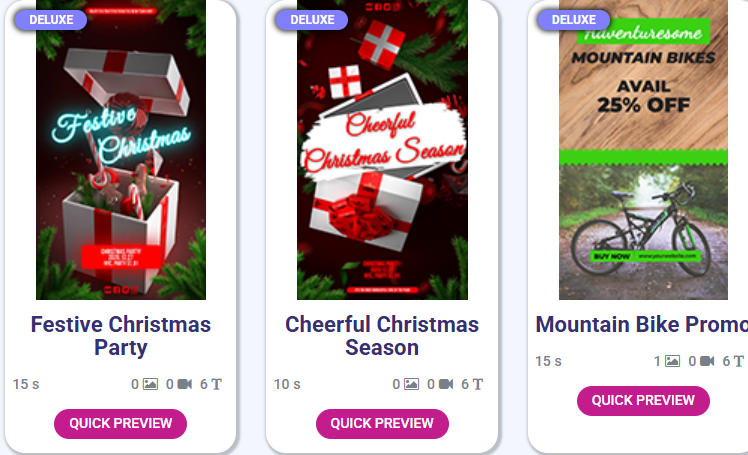Click text count icon on Cheerful Christmas Season card
The width and height of the screenshot is (748, 455).
[477, 384]
